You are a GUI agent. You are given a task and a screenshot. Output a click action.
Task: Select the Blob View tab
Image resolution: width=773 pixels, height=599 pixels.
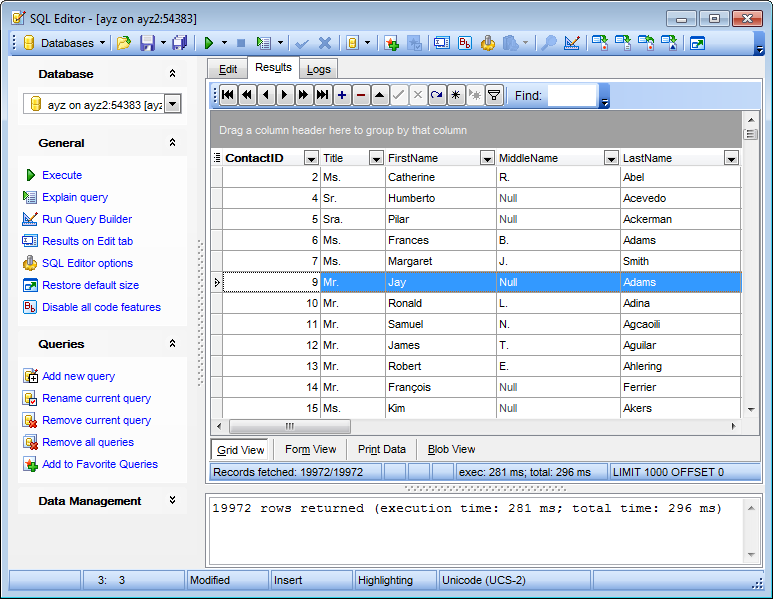(451, 449)
